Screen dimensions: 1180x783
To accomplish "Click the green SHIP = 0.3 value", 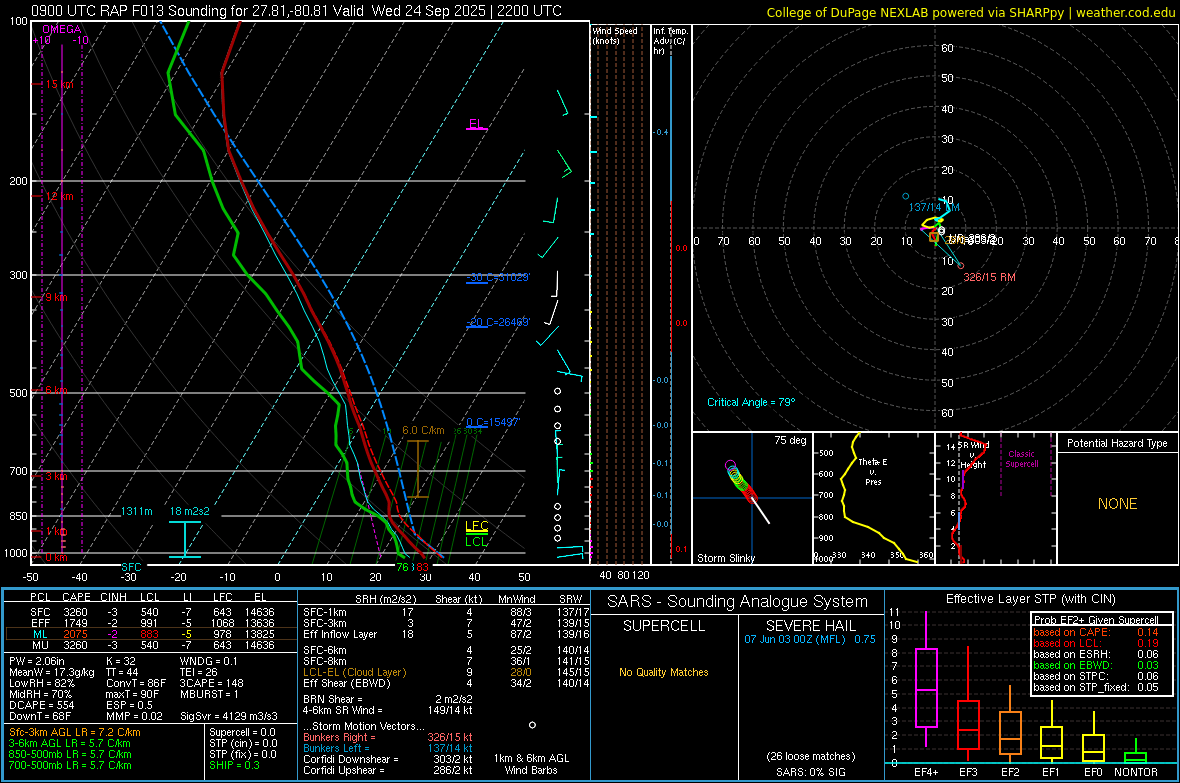I will click(234, 765).
